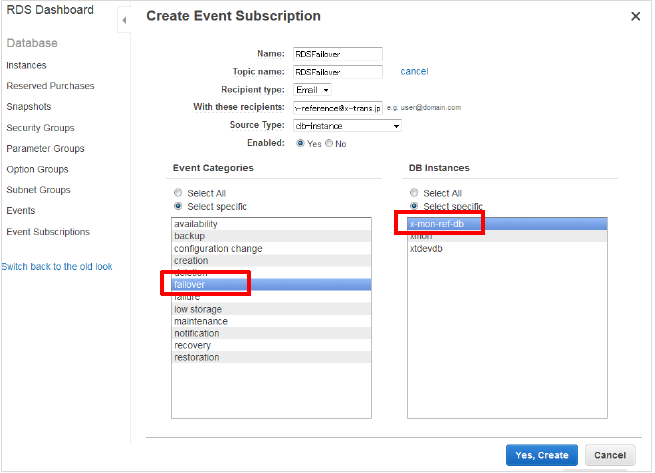Choose Select All under DB Instances
This screenshot has height=473, width=655.
pyautogui.click(x=415, y=193)
